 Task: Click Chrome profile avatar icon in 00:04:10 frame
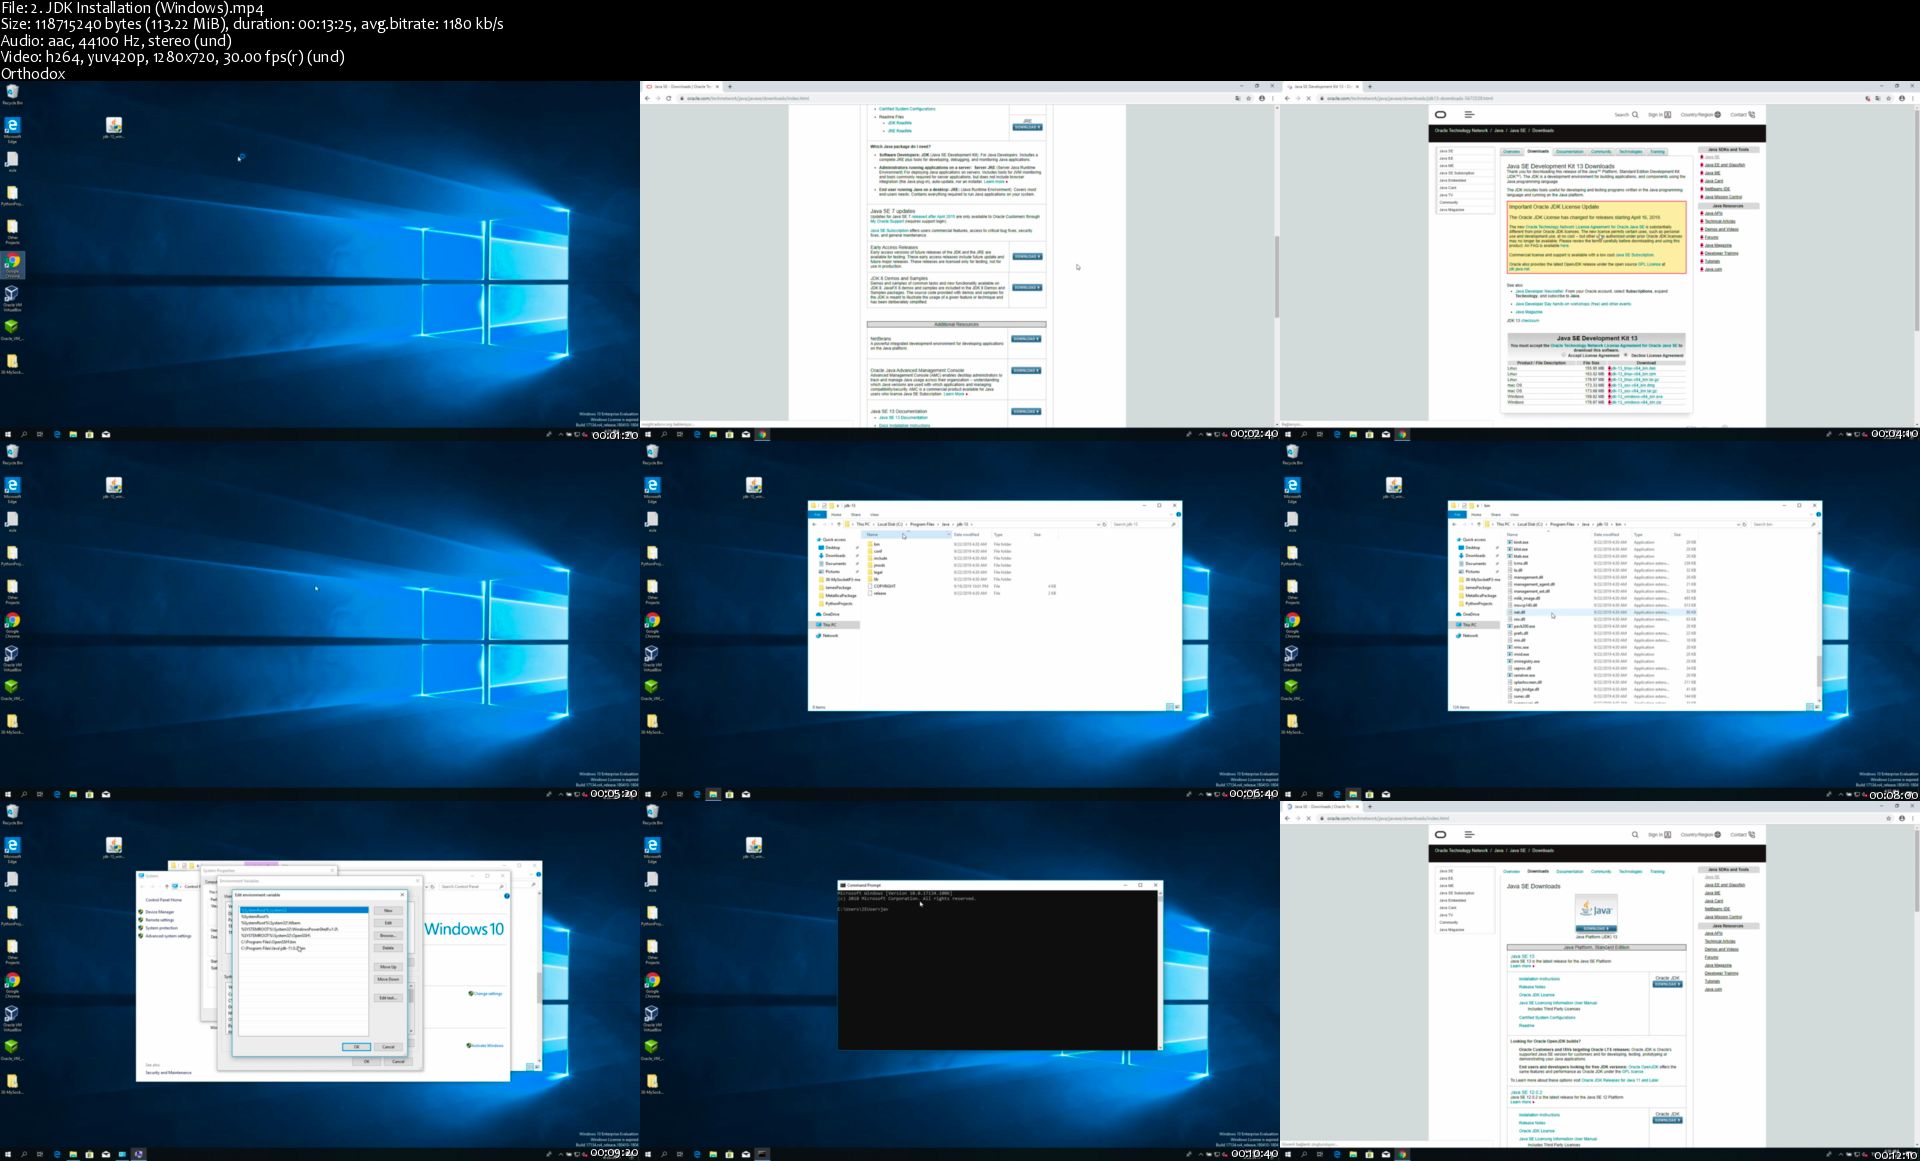pyautogui.click(x=1901, y=98)
